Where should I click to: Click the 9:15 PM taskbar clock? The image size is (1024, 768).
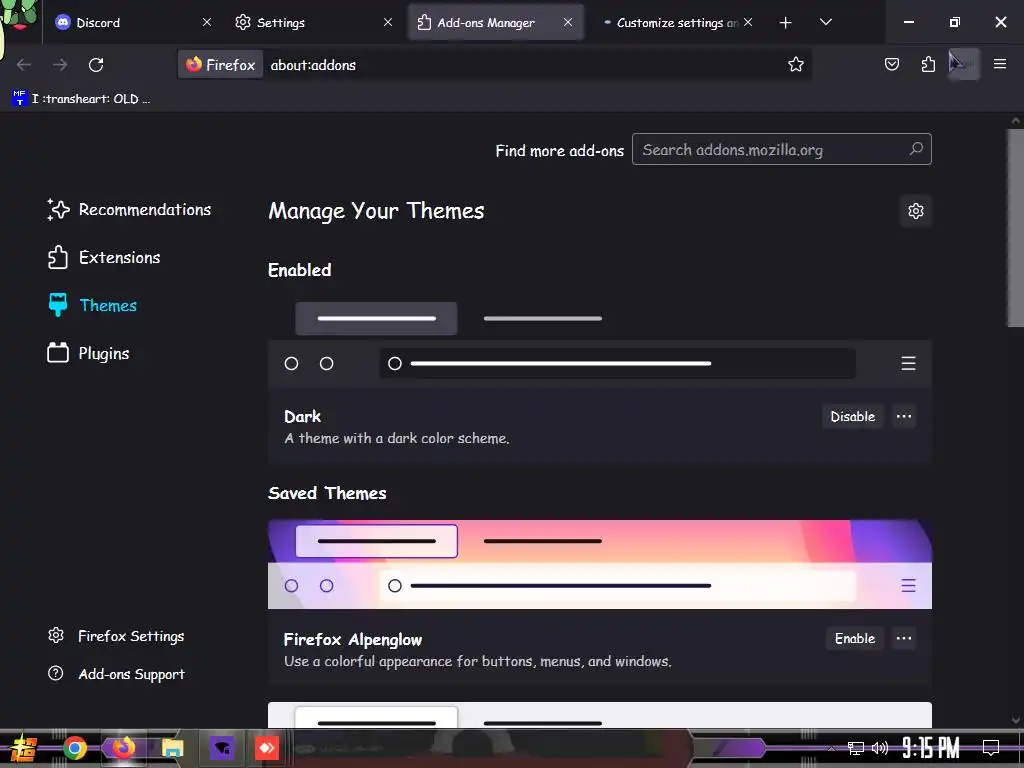(x=931, y=748)
